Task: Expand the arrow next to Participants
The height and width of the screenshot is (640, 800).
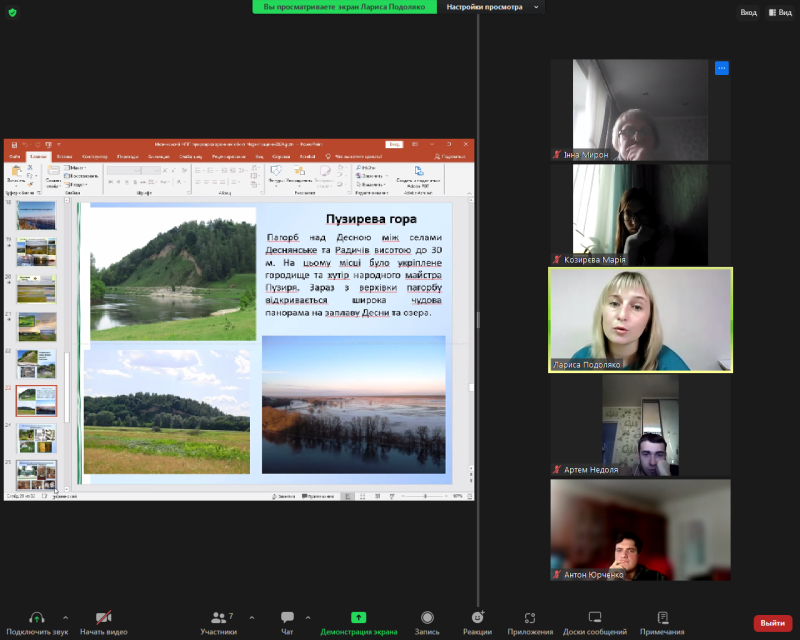Action: (251, 618)
